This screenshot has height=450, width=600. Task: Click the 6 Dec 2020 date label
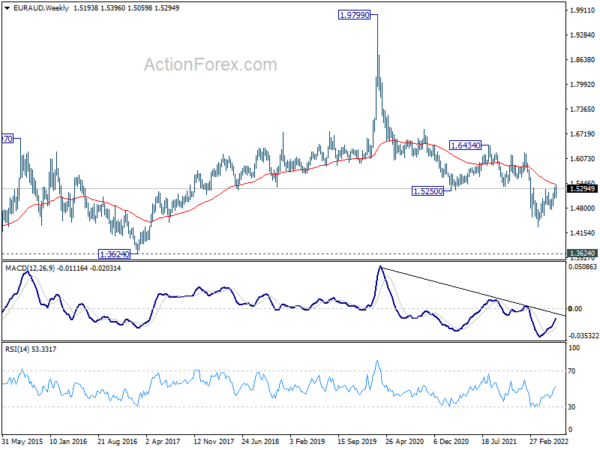(452, 441)
